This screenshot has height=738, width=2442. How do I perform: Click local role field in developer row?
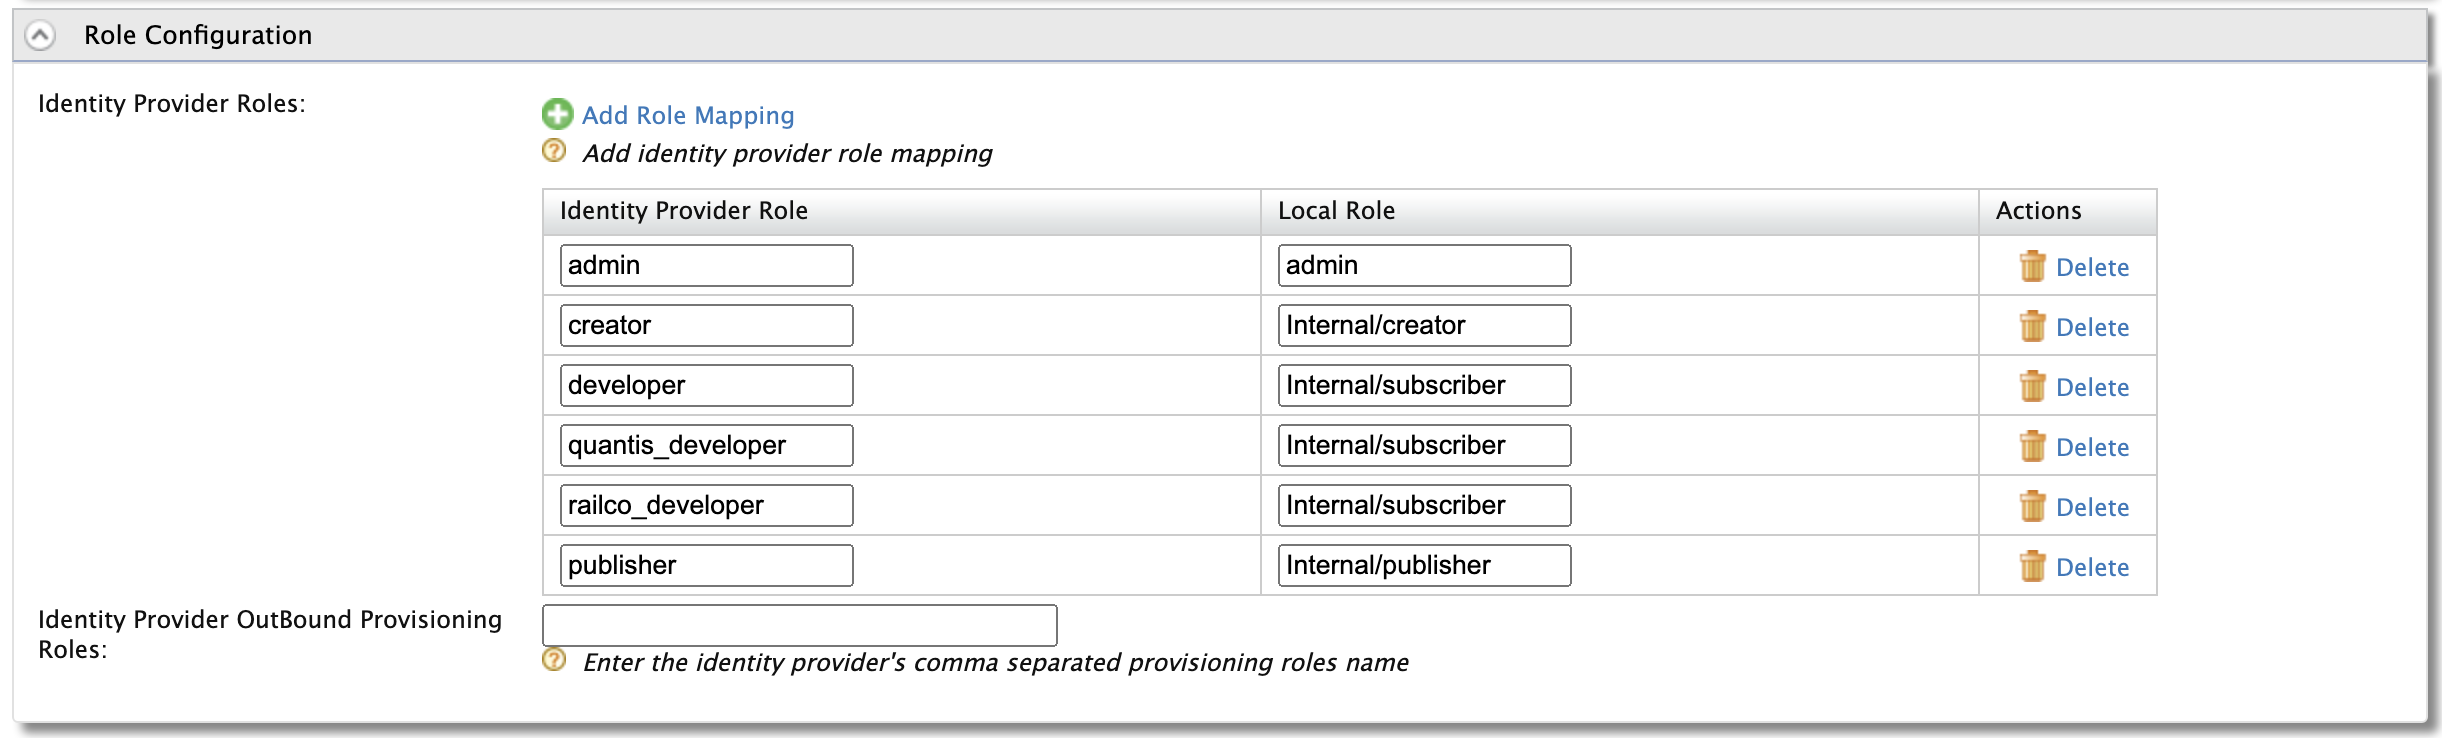[1424, 385]
